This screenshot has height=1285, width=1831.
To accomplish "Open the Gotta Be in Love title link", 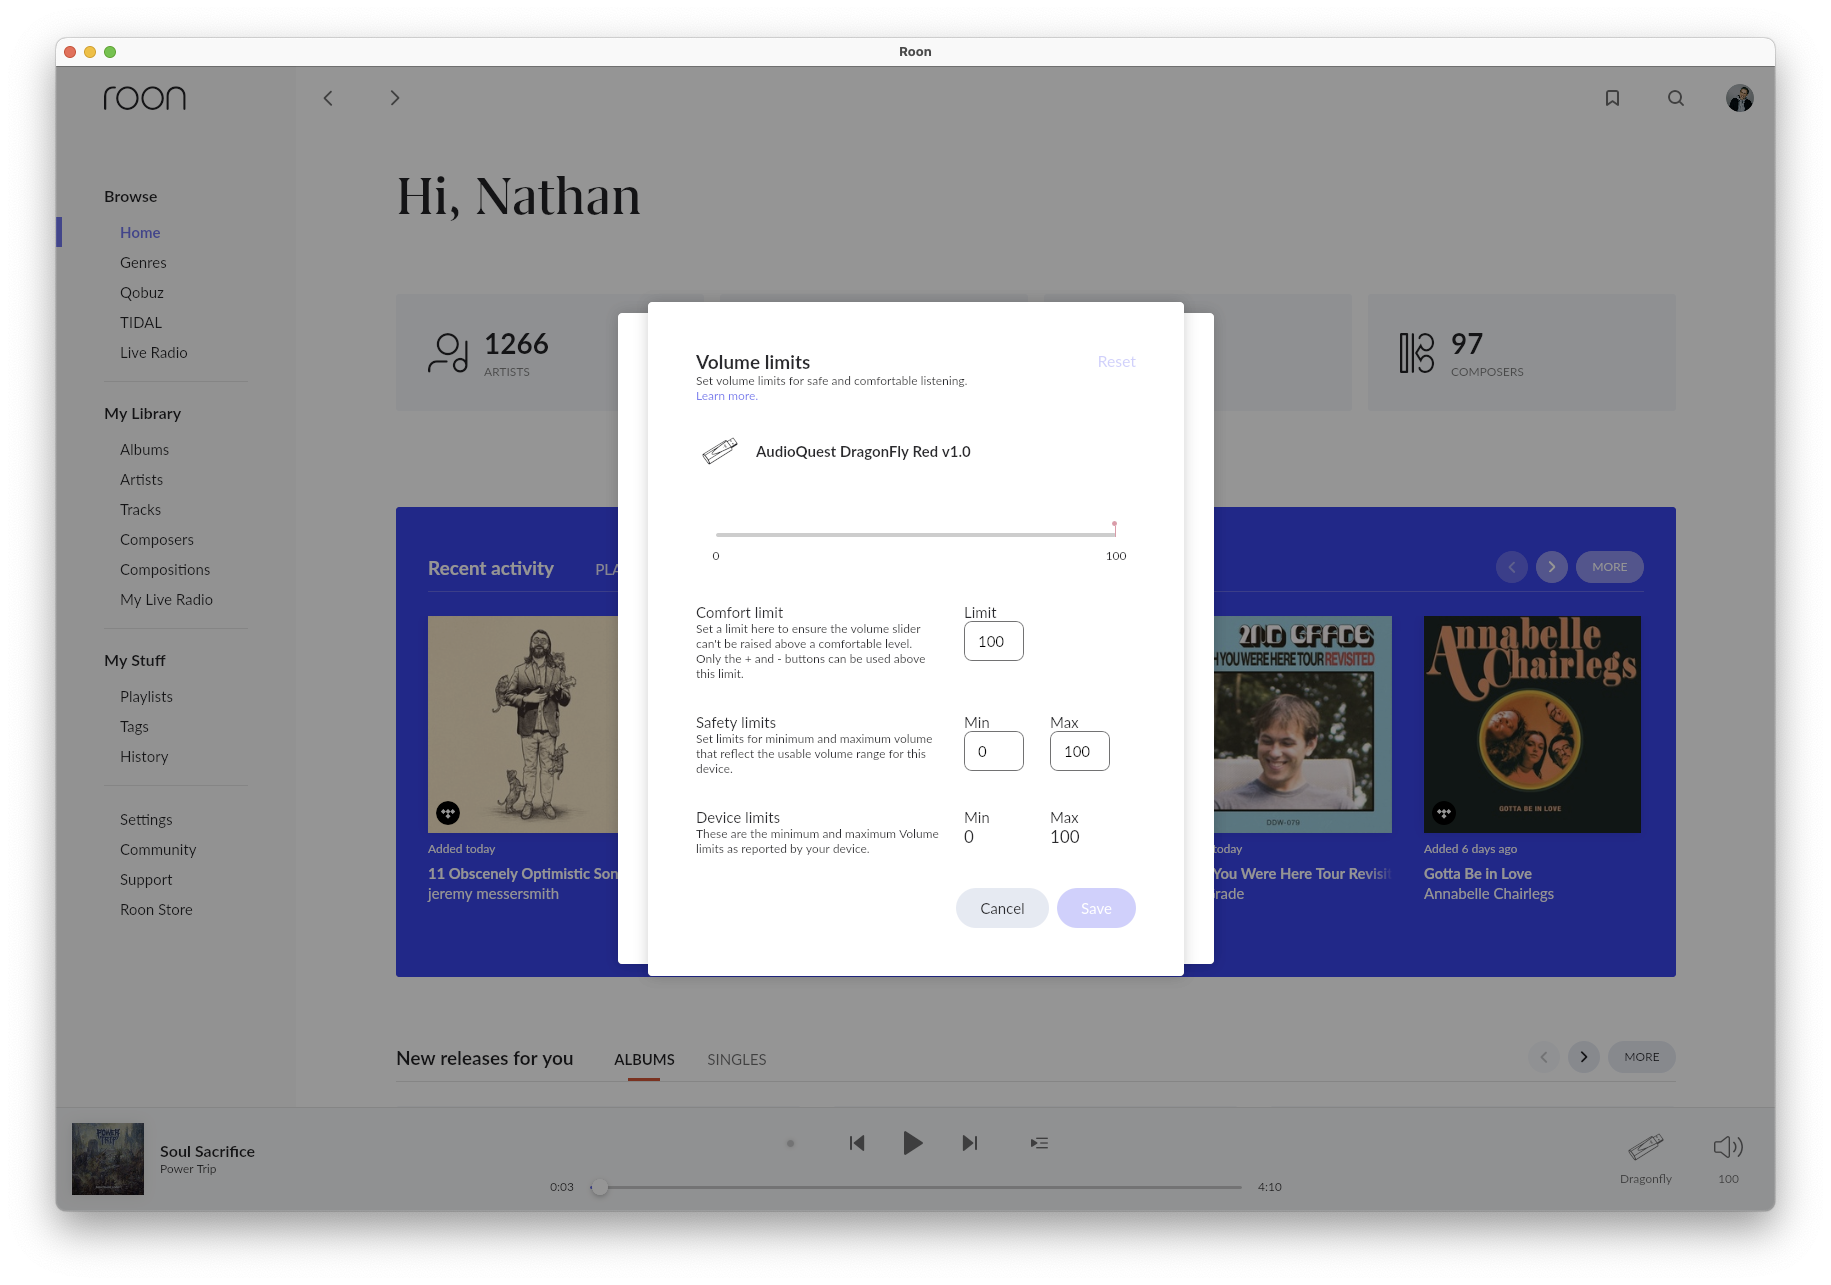I will (1477, 873).
